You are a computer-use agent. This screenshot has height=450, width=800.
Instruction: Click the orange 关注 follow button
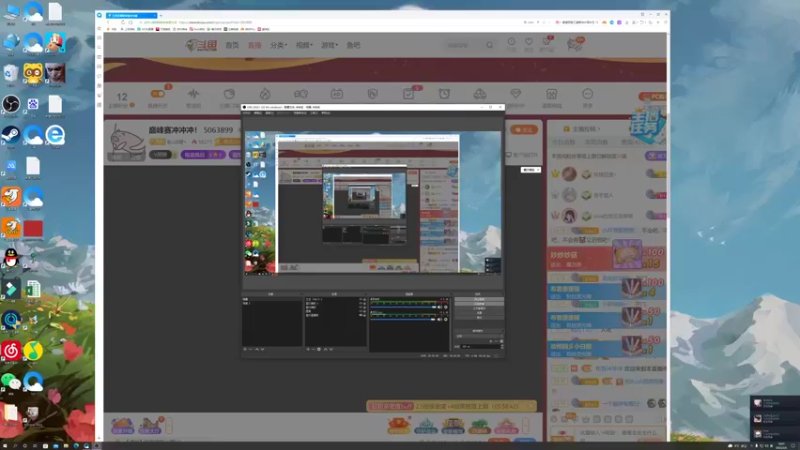click(524, 130)
